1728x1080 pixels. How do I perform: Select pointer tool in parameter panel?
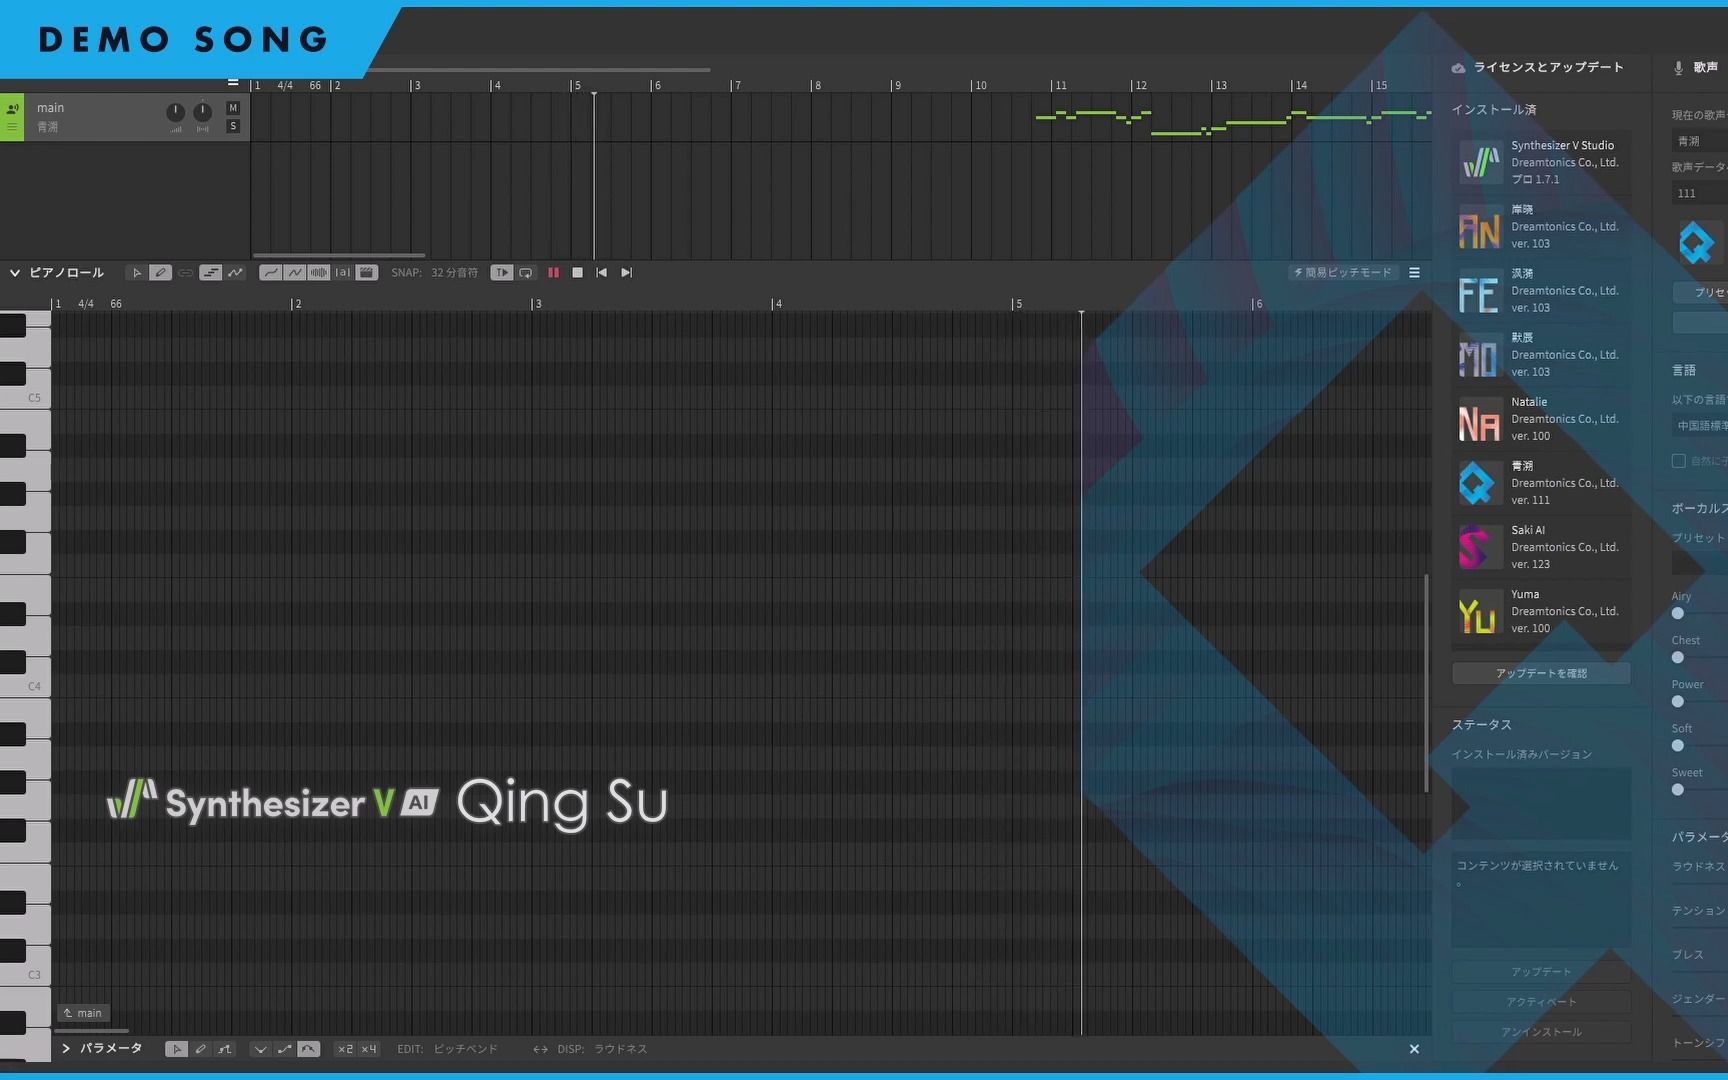click(x=176, y=1049)
